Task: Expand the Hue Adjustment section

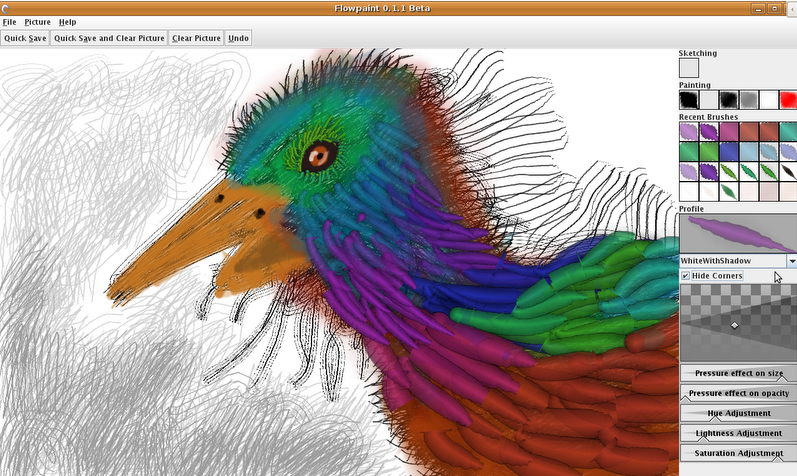Action: pyautogui.click(x=739, y=413)
